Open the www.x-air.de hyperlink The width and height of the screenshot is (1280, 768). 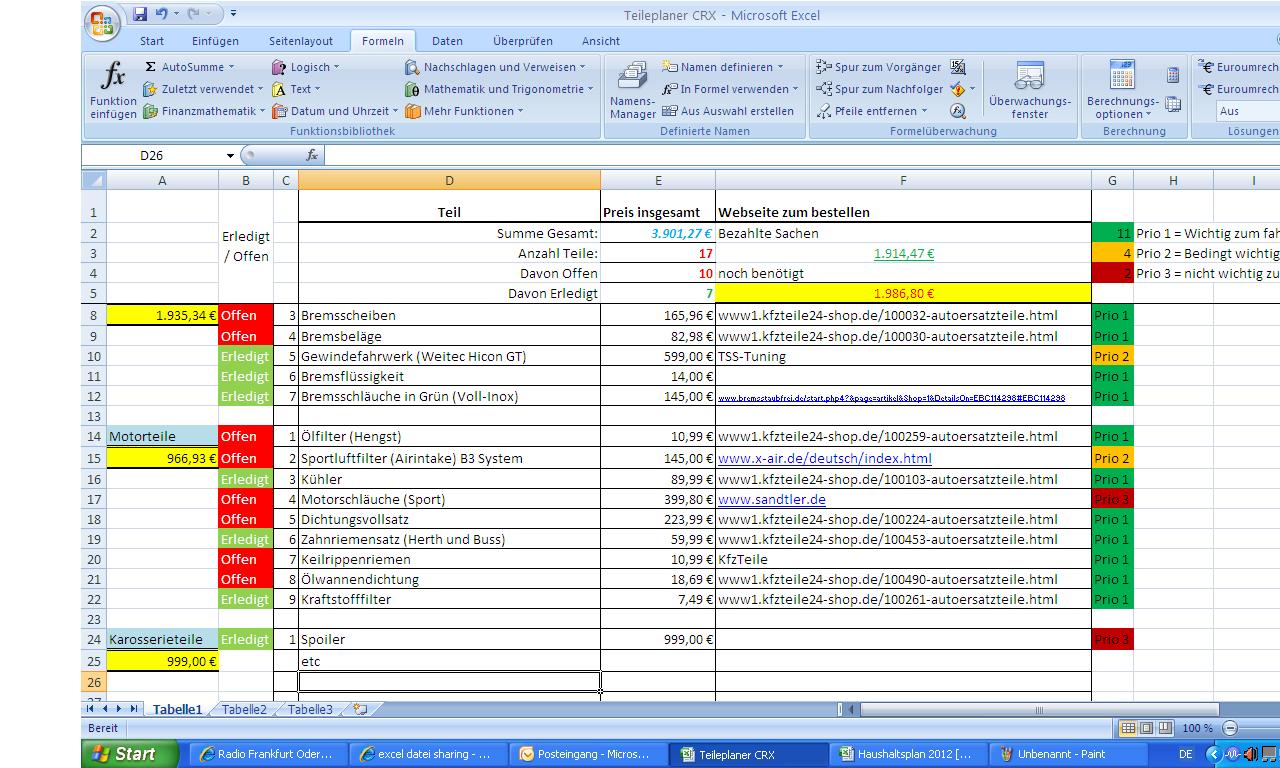(x=824, y=458)
